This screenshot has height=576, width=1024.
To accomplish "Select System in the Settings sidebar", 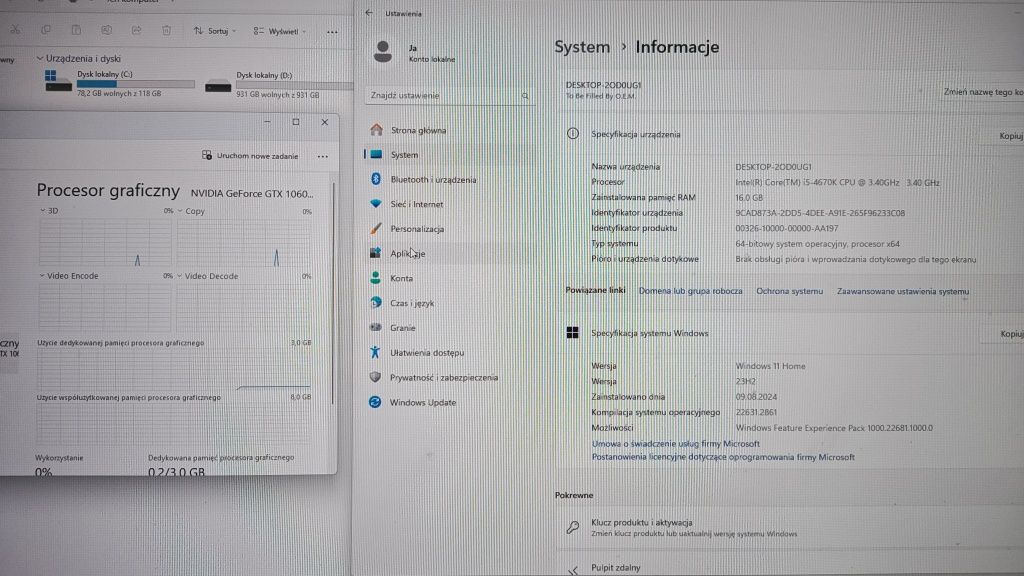I will (x=449, y=155).
